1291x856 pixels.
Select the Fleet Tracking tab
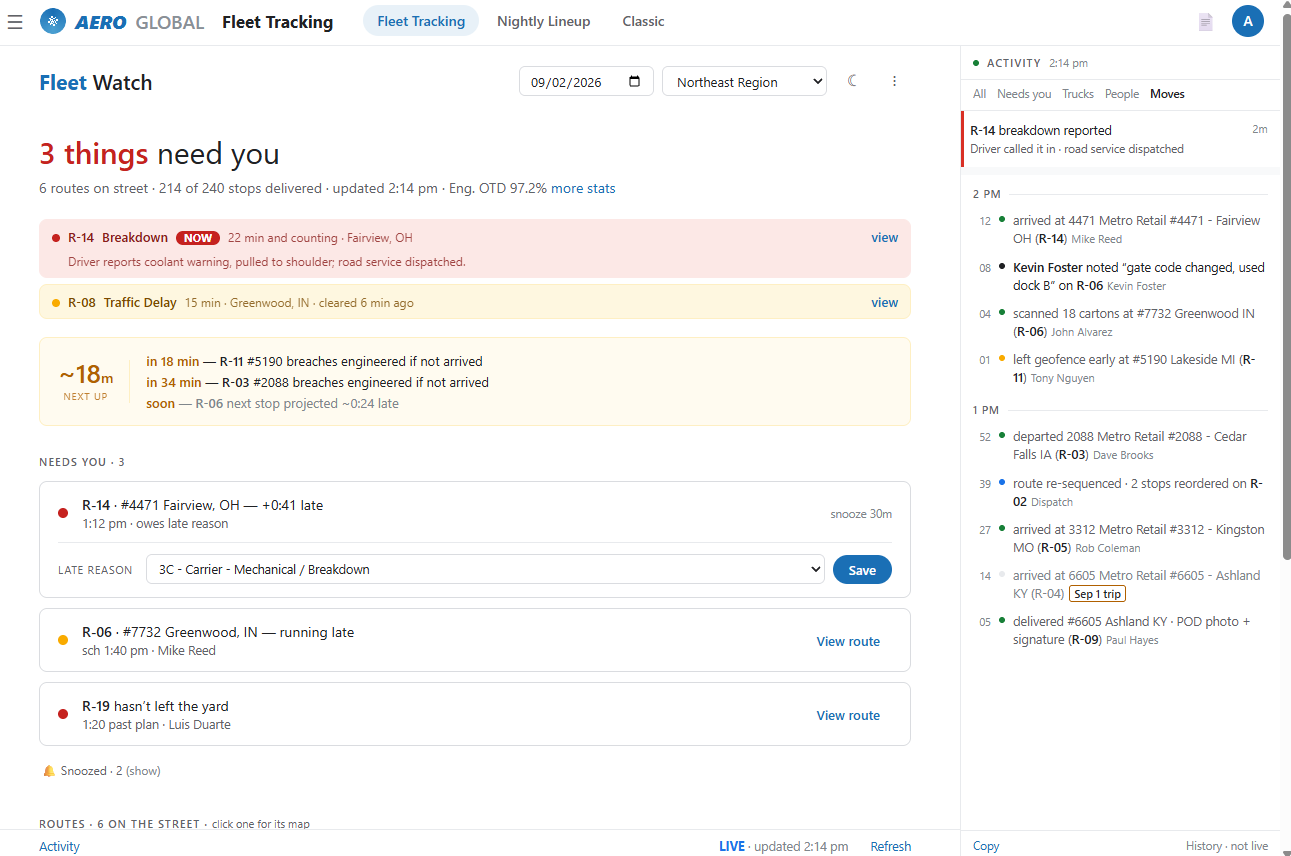[x=421, y=21]
